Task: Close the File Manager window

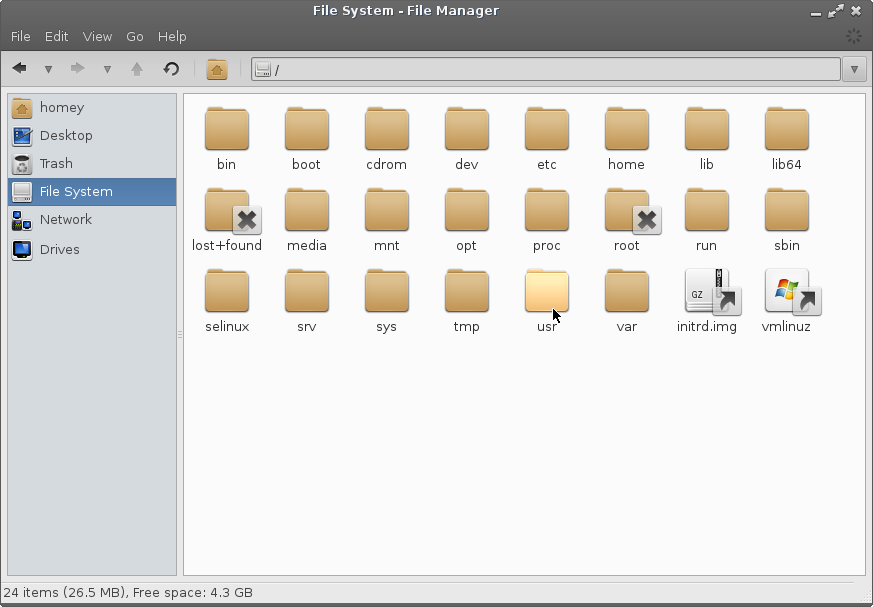Action: (x=856, y=11)
